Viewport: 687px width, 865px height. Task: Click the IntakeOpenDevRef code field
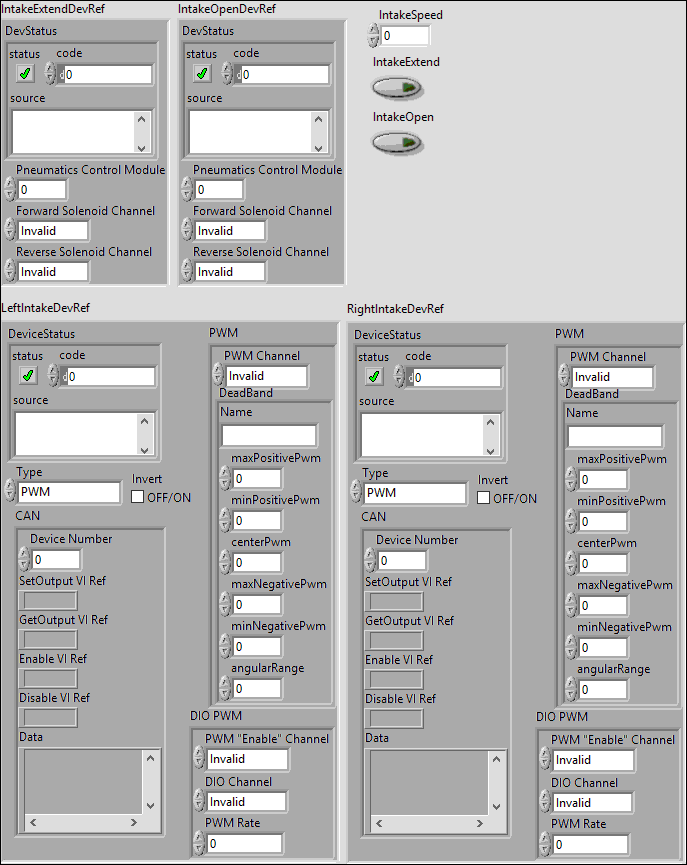click(285, 74)
